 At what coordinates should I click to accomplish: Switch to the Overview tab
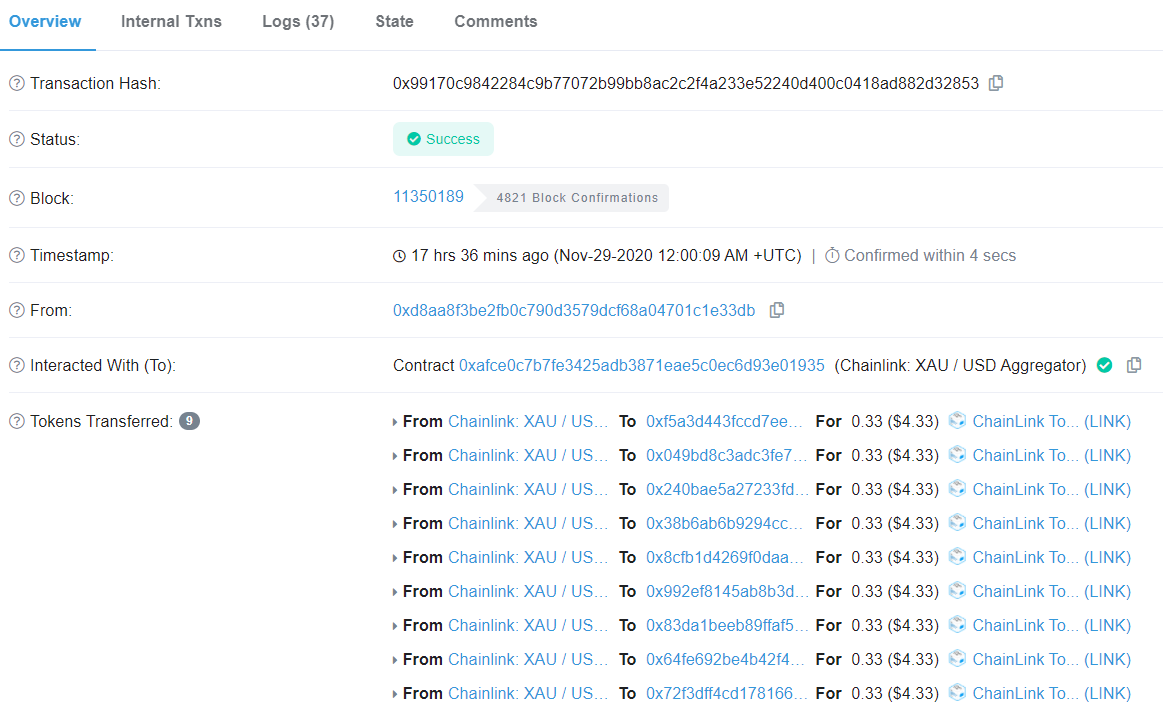pyautogui.click(x=45, y=22)
